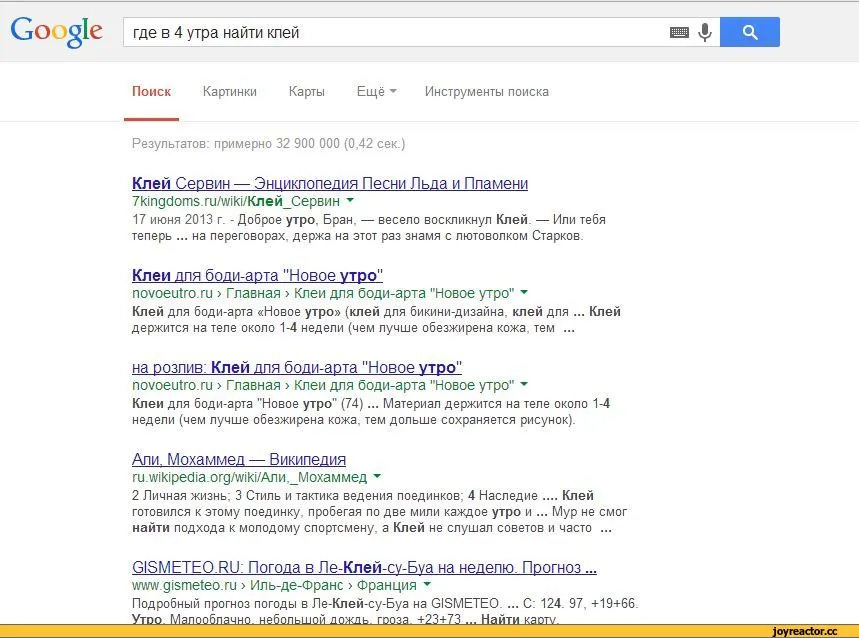Open Али, Мохаммед — Википедия result
Image resolution: width=859 pixels, height=638 pixels.
[239, 459]
